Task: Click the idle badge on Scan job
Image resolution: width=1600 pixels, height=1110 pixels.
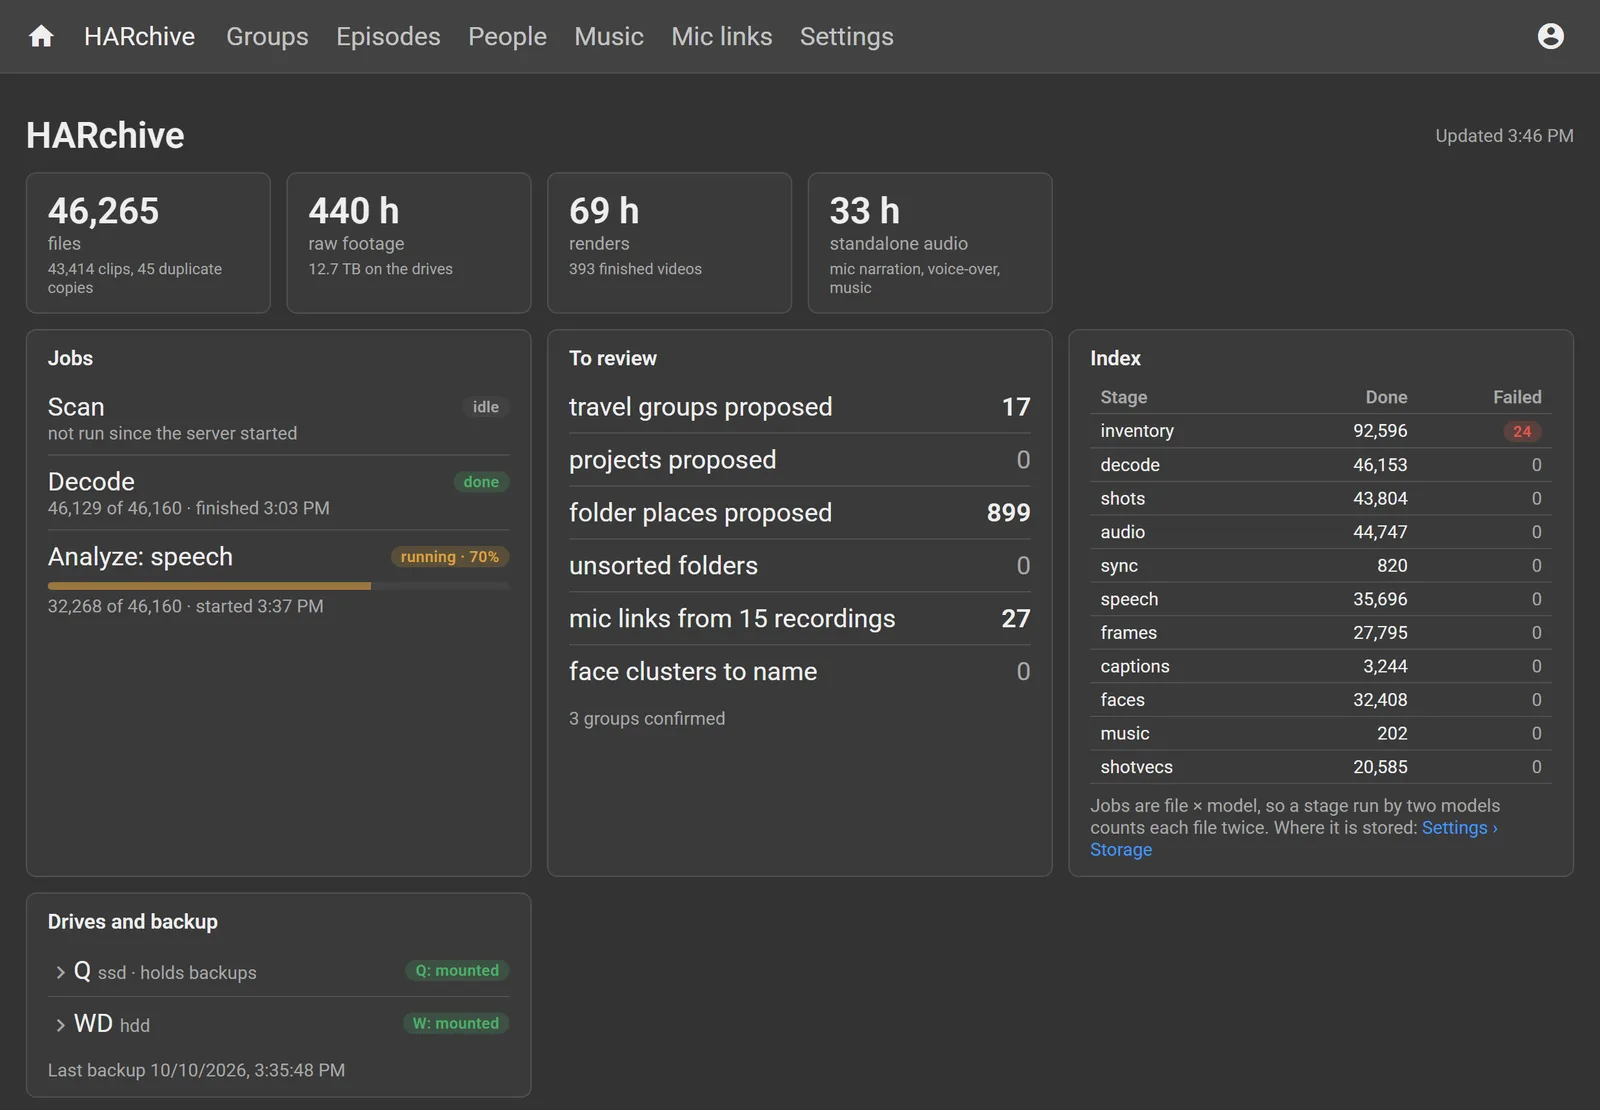Action: point(486,407)
